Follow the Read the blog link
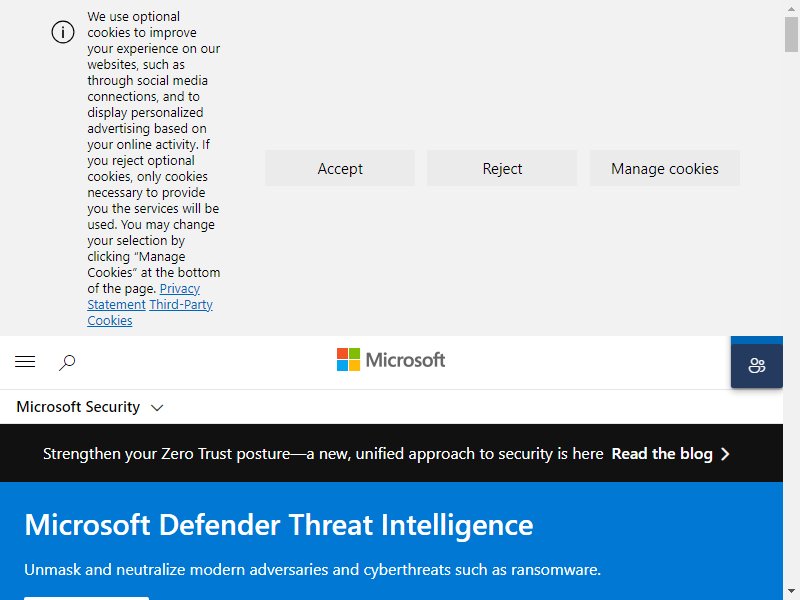Screen dimensions: 800x600 (x=662, y=454)
